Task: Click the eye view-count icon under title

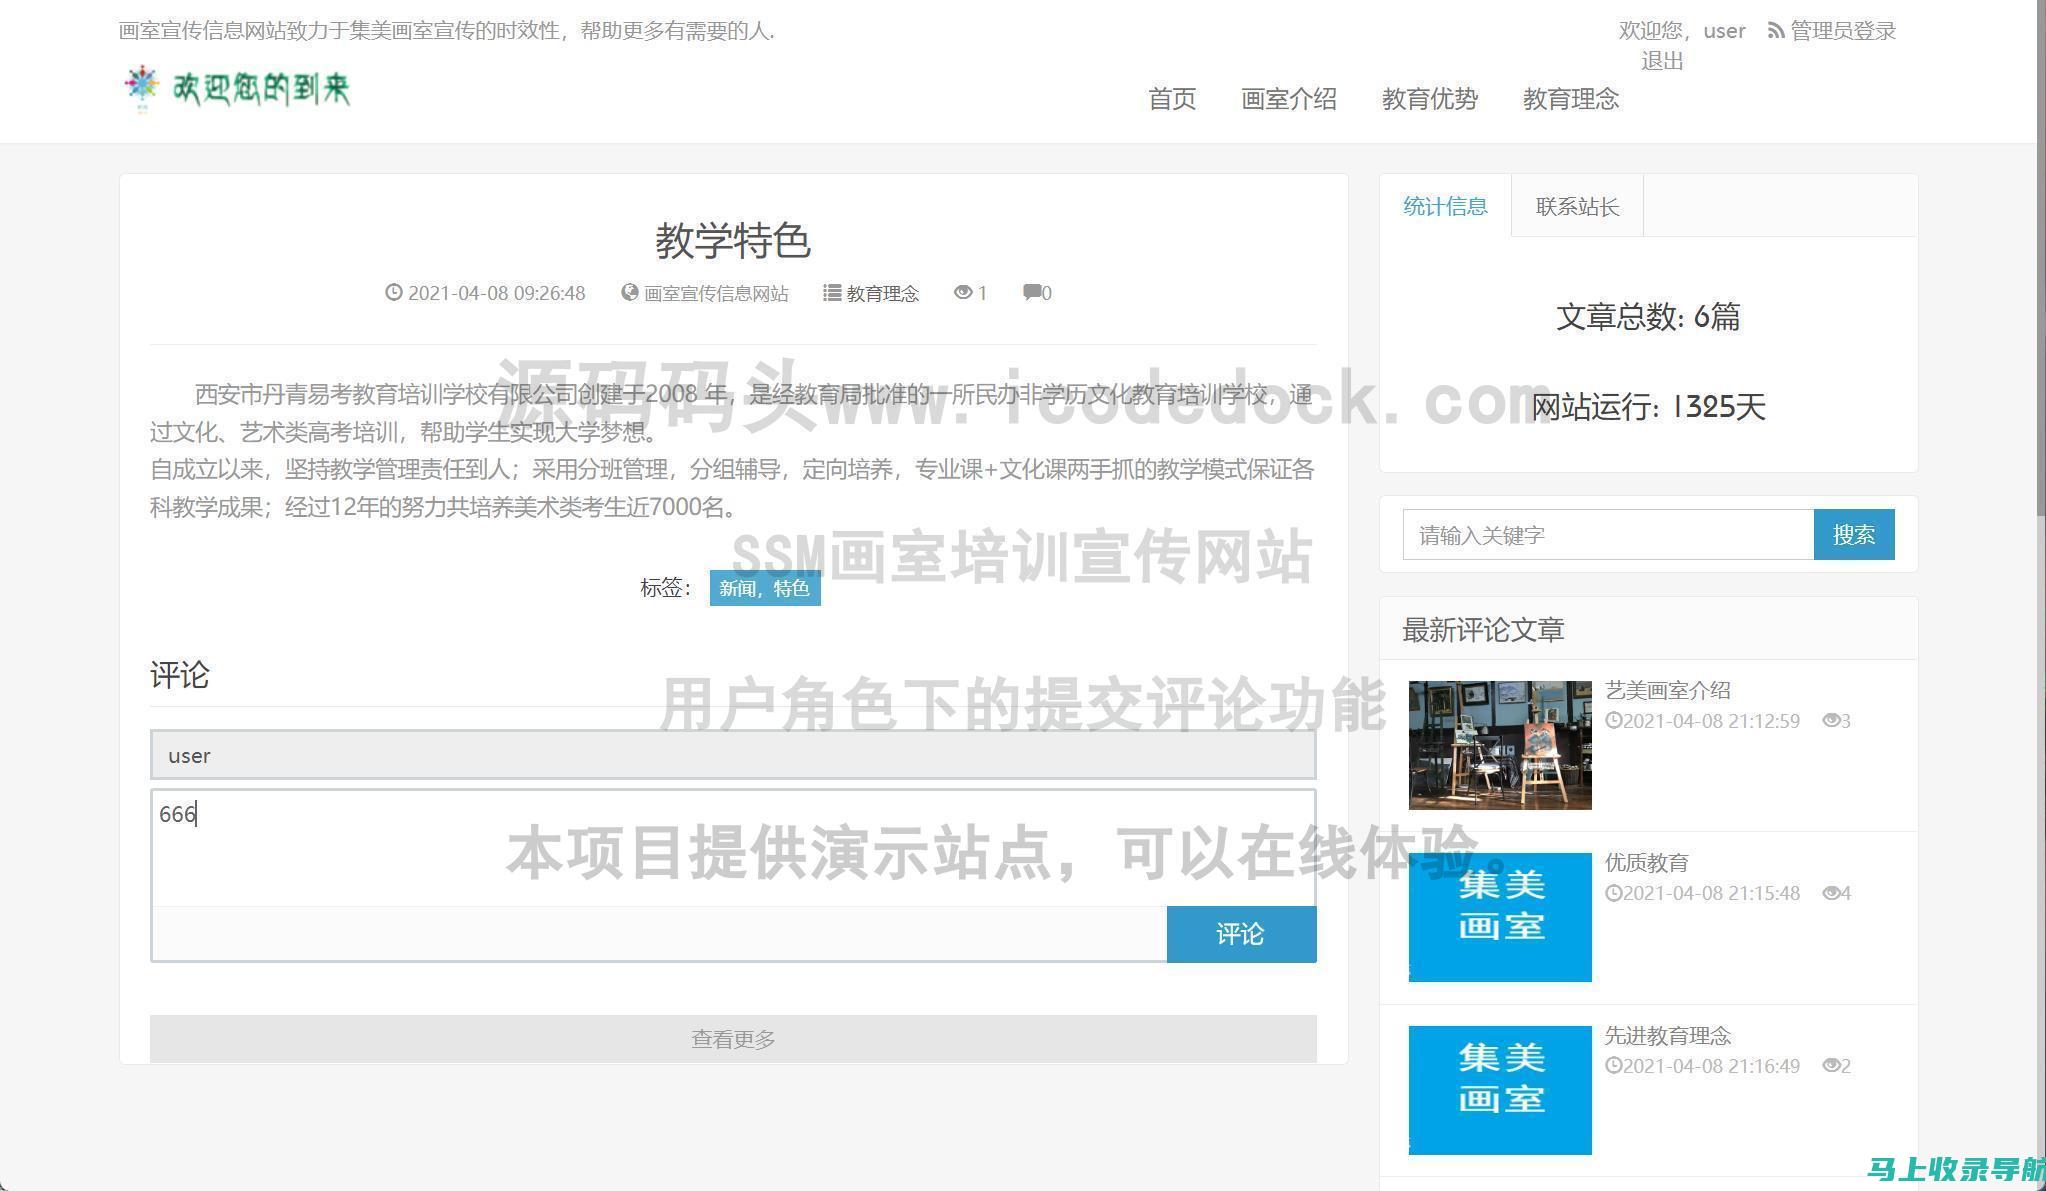Action: point(963,292)
